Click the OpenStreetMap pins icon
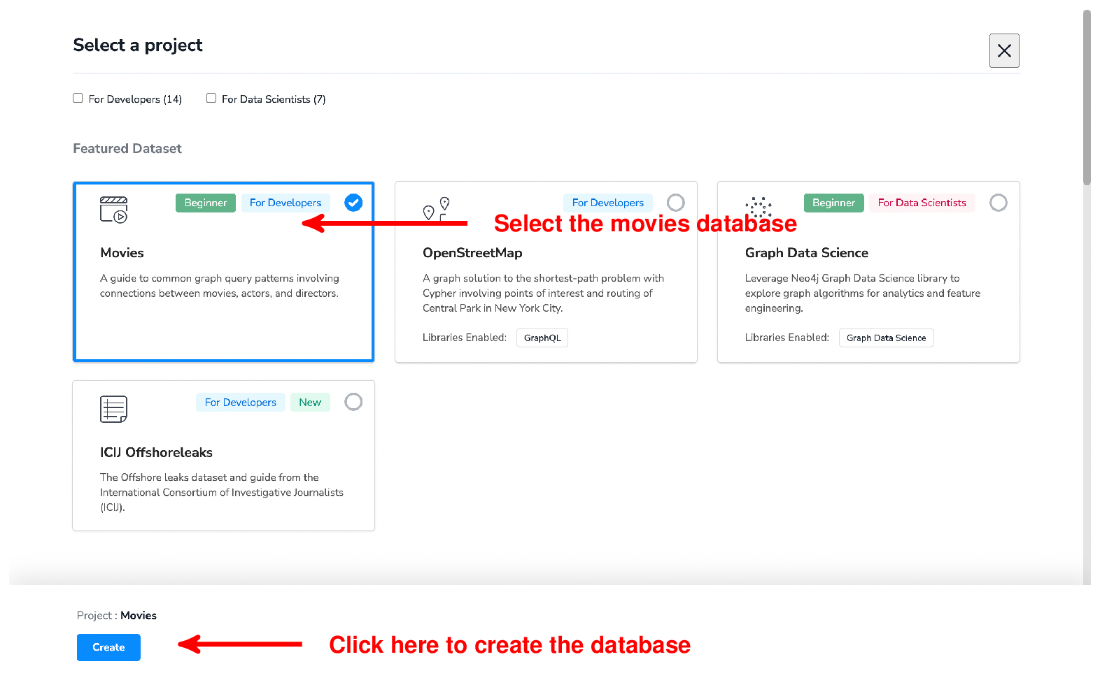 436,209
